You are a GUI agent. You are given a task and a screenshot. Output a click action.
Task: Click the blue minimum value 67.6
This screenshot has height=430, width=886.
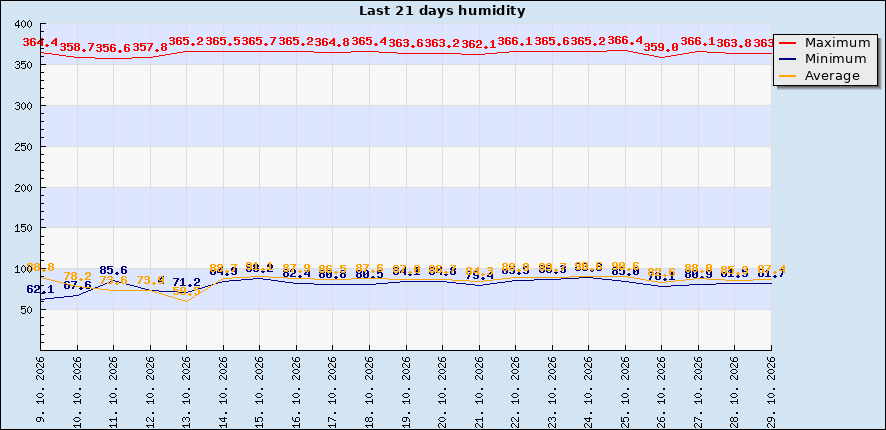77,286
